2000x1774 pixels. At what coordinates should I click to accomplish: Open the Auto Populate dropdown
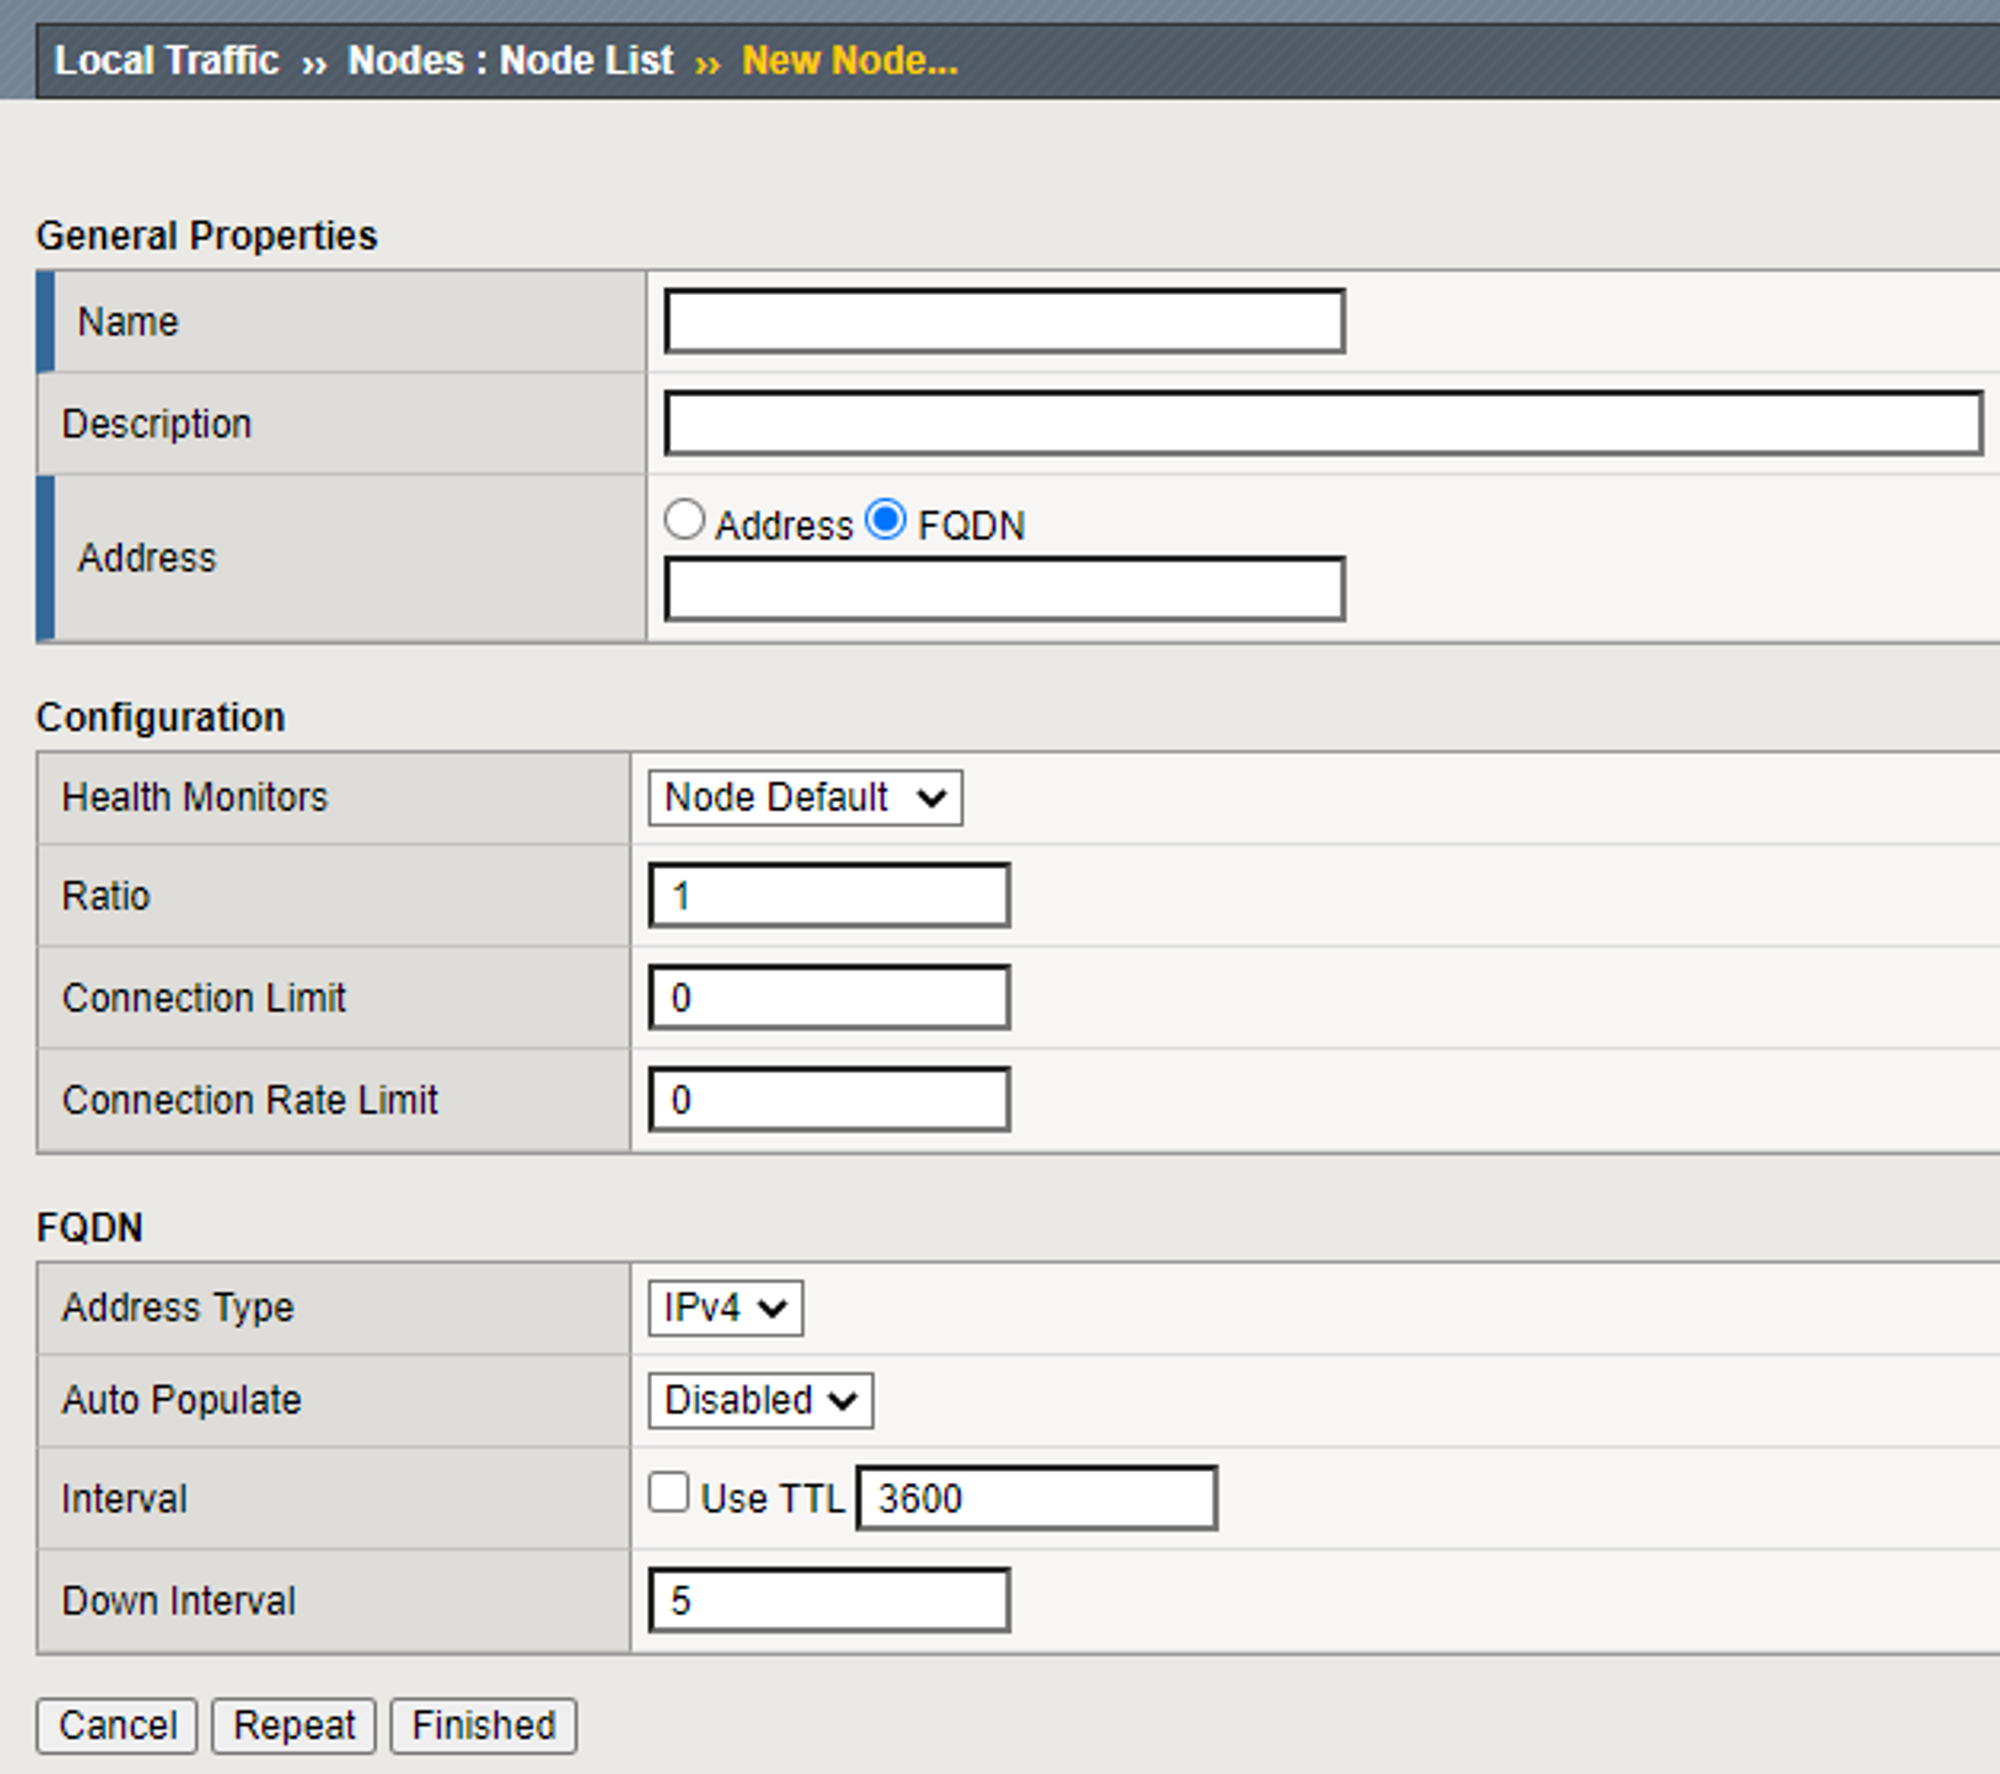coord(760,1400)
